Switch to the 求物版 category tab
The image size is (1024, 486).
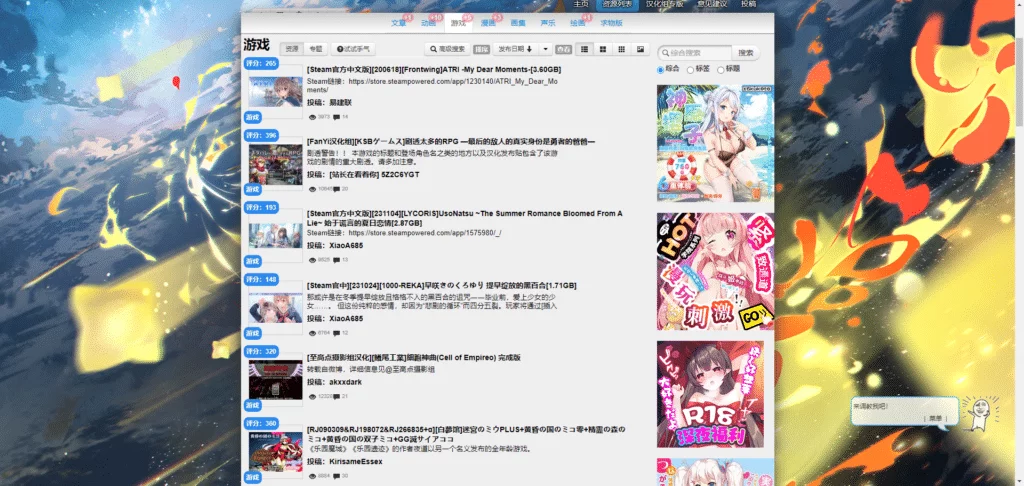coord(611,23)
